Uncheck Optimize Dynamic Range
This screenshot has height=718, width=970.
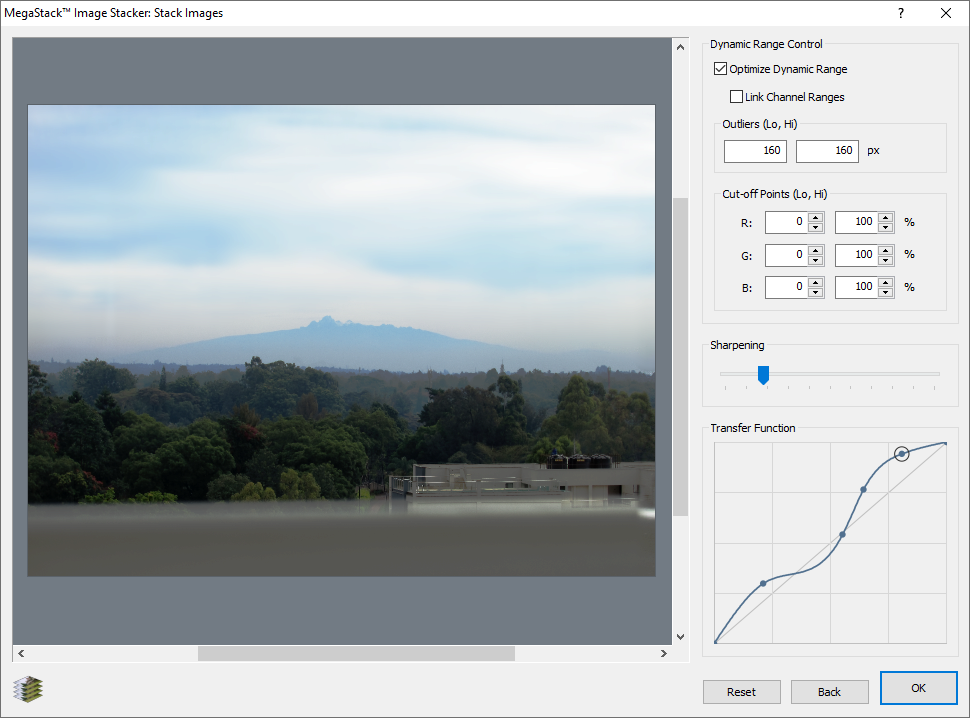720,69
